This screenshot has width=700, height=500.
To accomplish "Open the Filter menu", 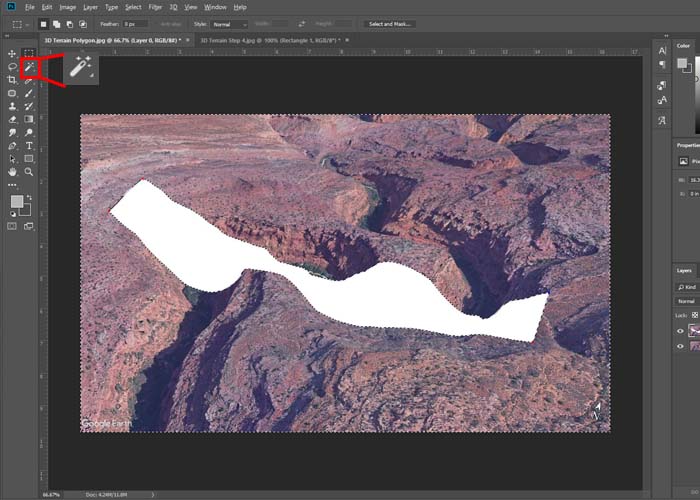I will tap(155, 7).
